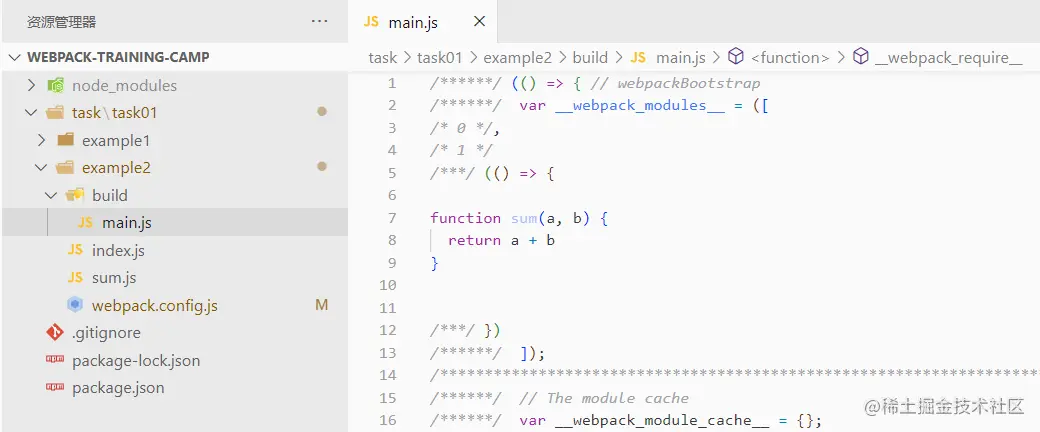This screenshot has width=1040, height=432.
Task: Click the task\task01 open folder icon
Action: click(54, 113)
